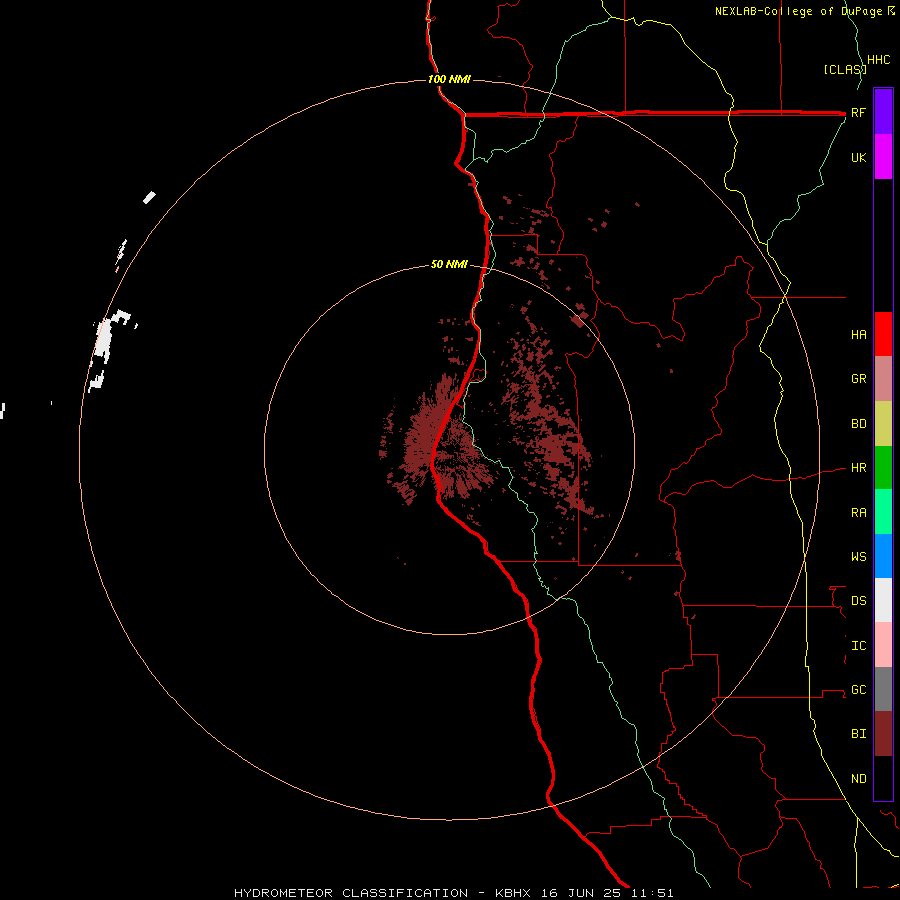Click the GR legend label
The height and width of the screenshot is (900, 900).
[859, 379]
